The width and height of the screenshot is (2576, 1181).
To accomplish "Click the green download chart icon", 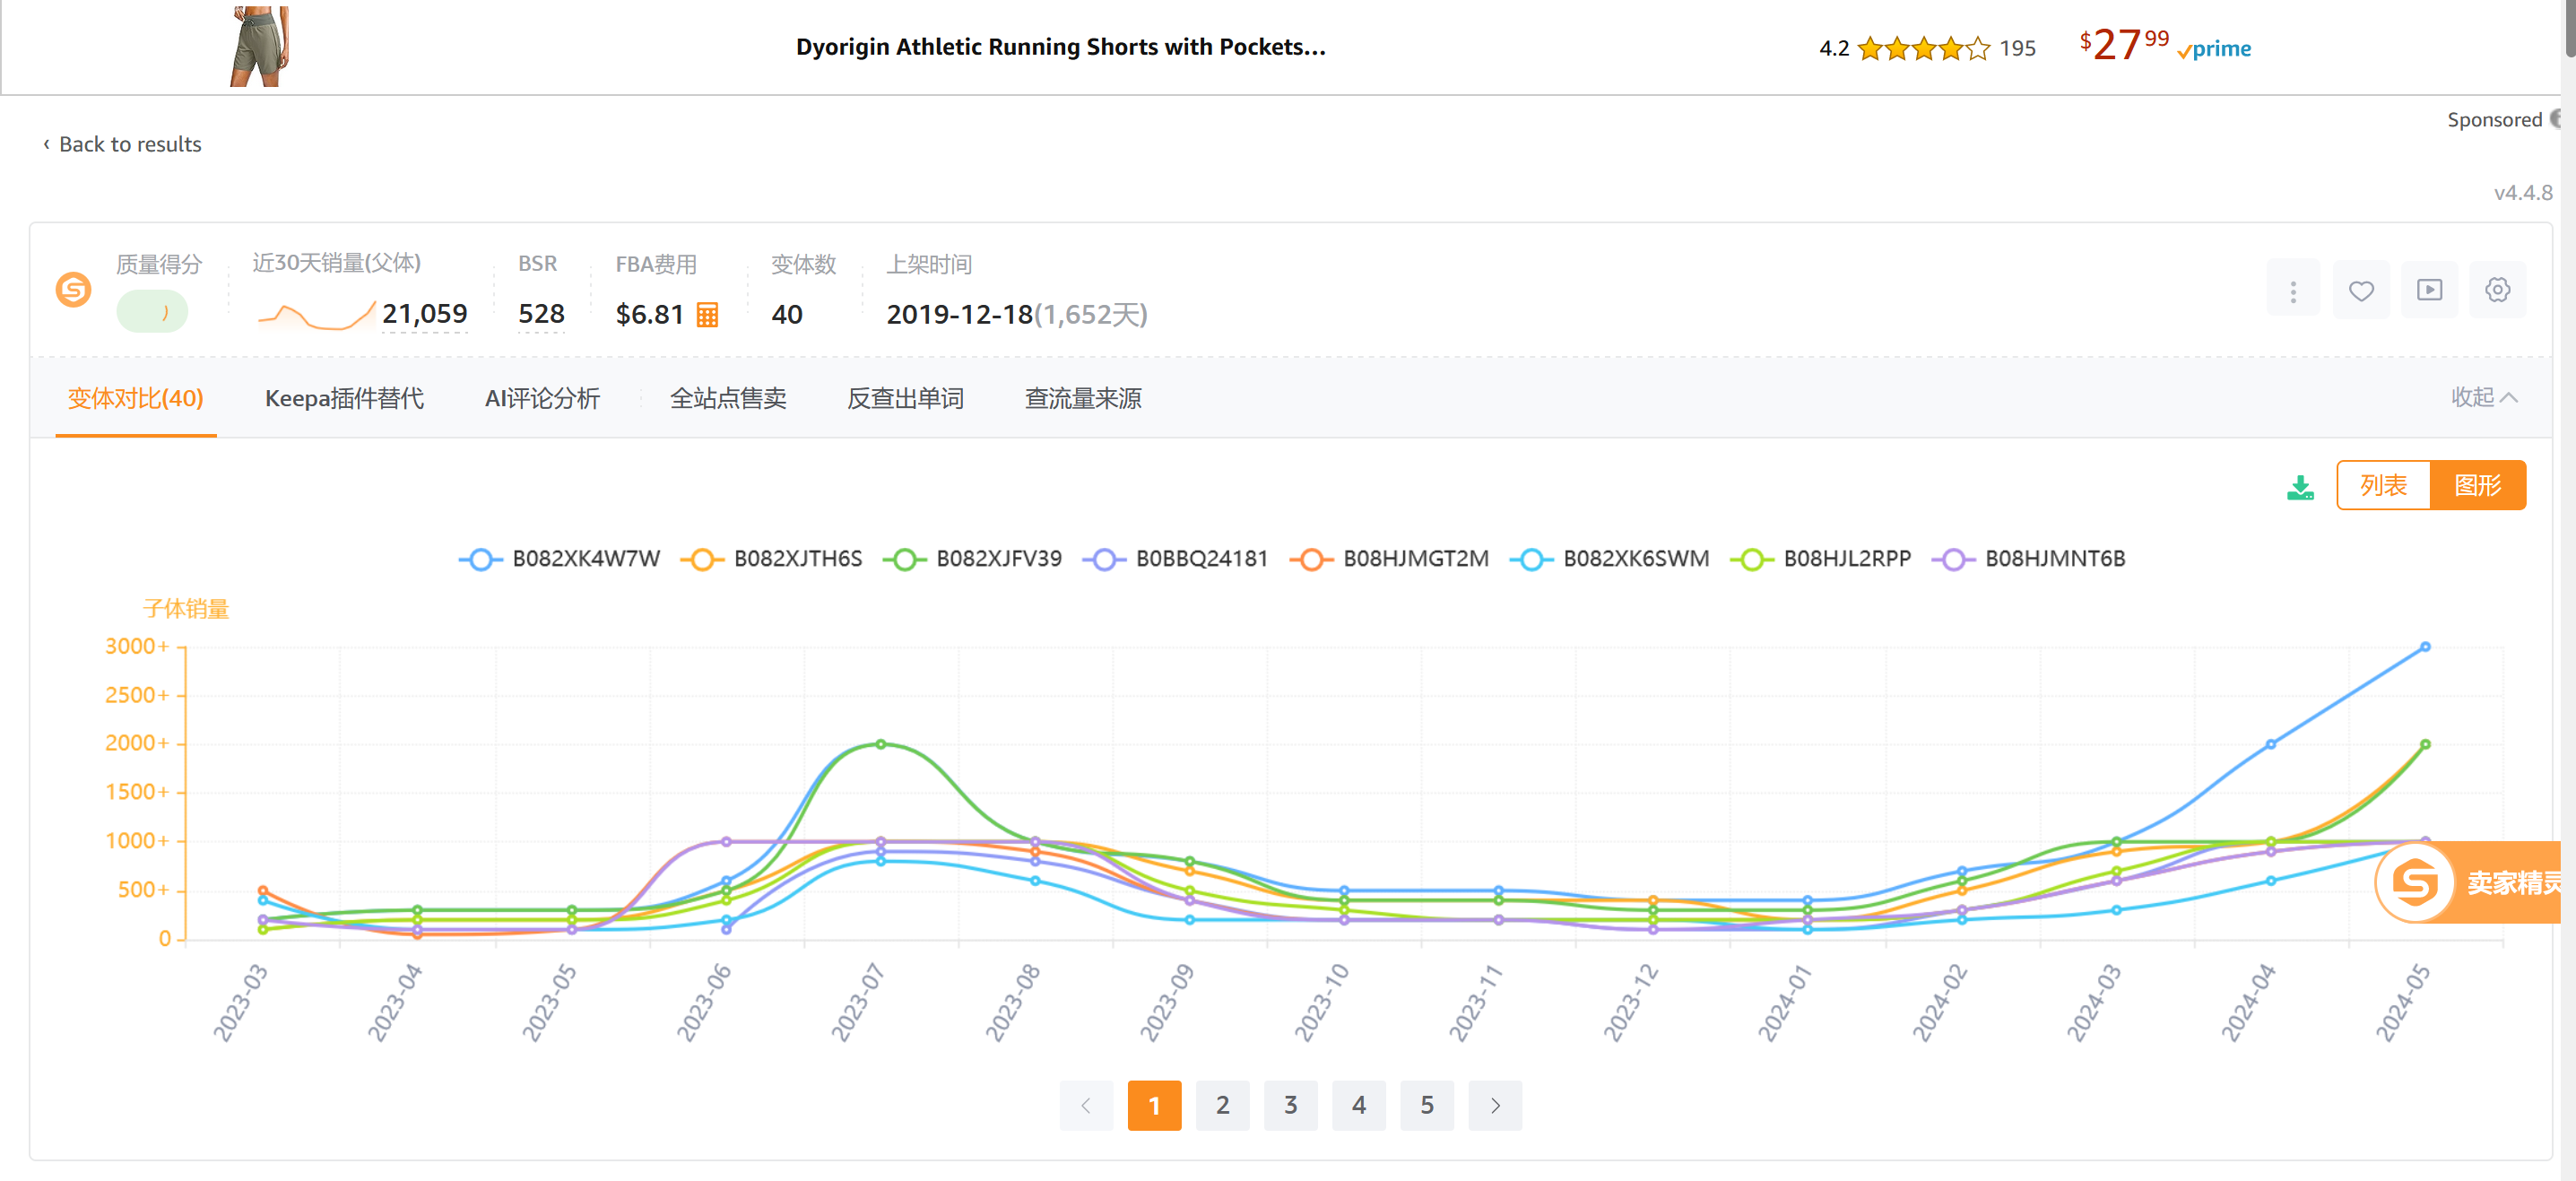I will 2300,487.
